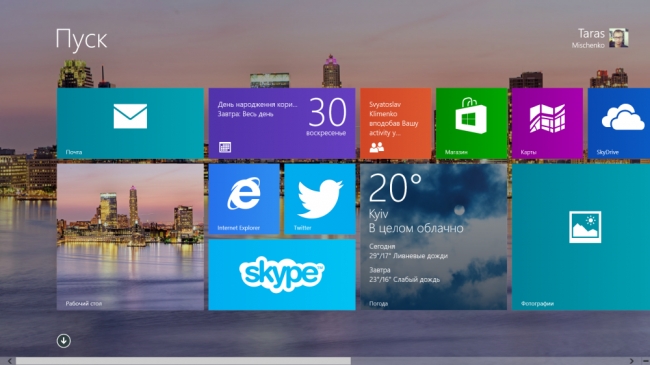Image resolution: width=650 pixels, height=365 pixels.
Task: Click the zoom-out minus button in corner
Action: tap(645, 361)
